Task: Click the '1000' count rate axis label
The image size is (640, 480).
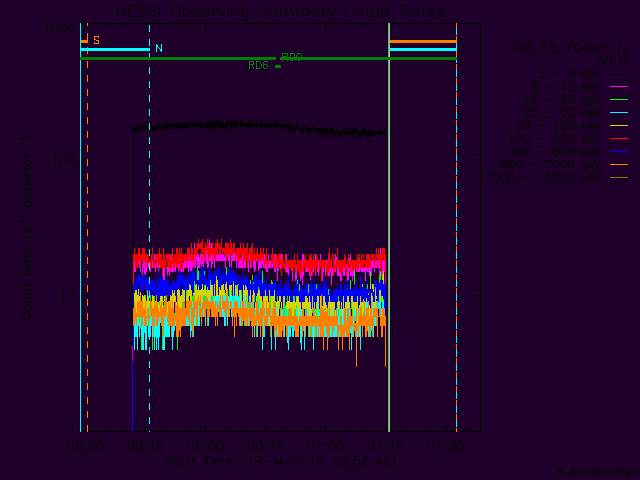Action: (x=60, y=28)
